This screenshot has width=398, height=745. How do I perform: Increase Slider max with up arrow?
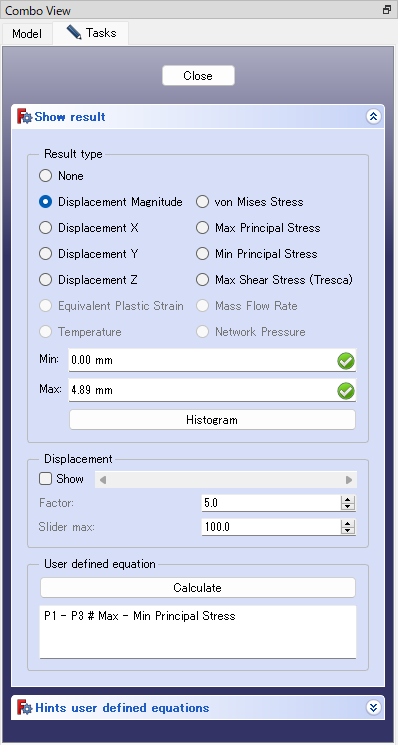coord(348,523)
